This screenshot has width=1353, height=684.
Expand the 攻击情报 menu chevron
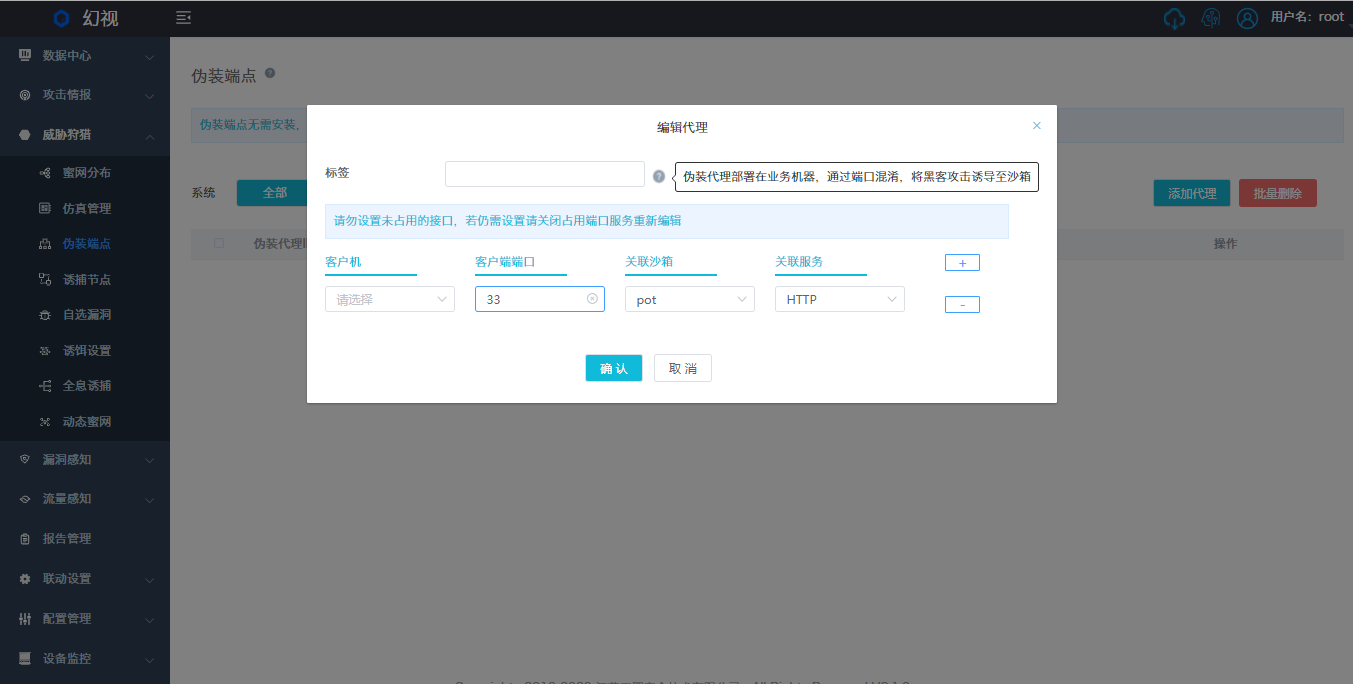click(x=150, y=97)
